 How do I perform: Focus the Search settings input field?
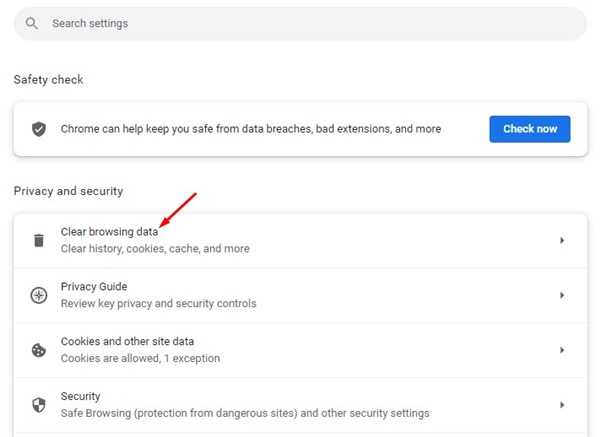point(300,23)
